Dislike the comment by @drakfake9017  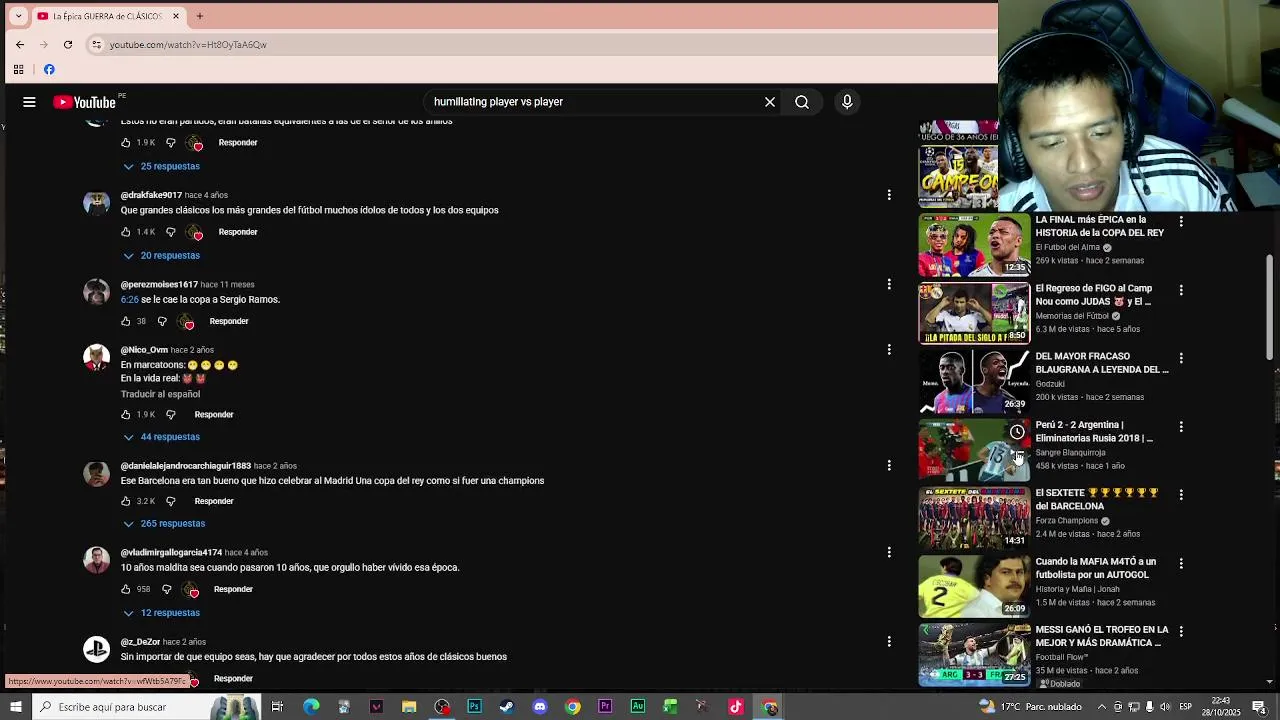170,232
